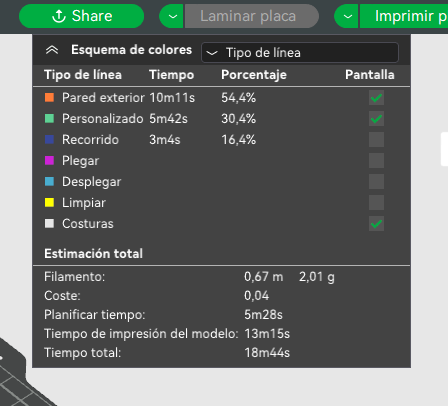Click the orange Pared exterior color swatch

click(49, 97)
